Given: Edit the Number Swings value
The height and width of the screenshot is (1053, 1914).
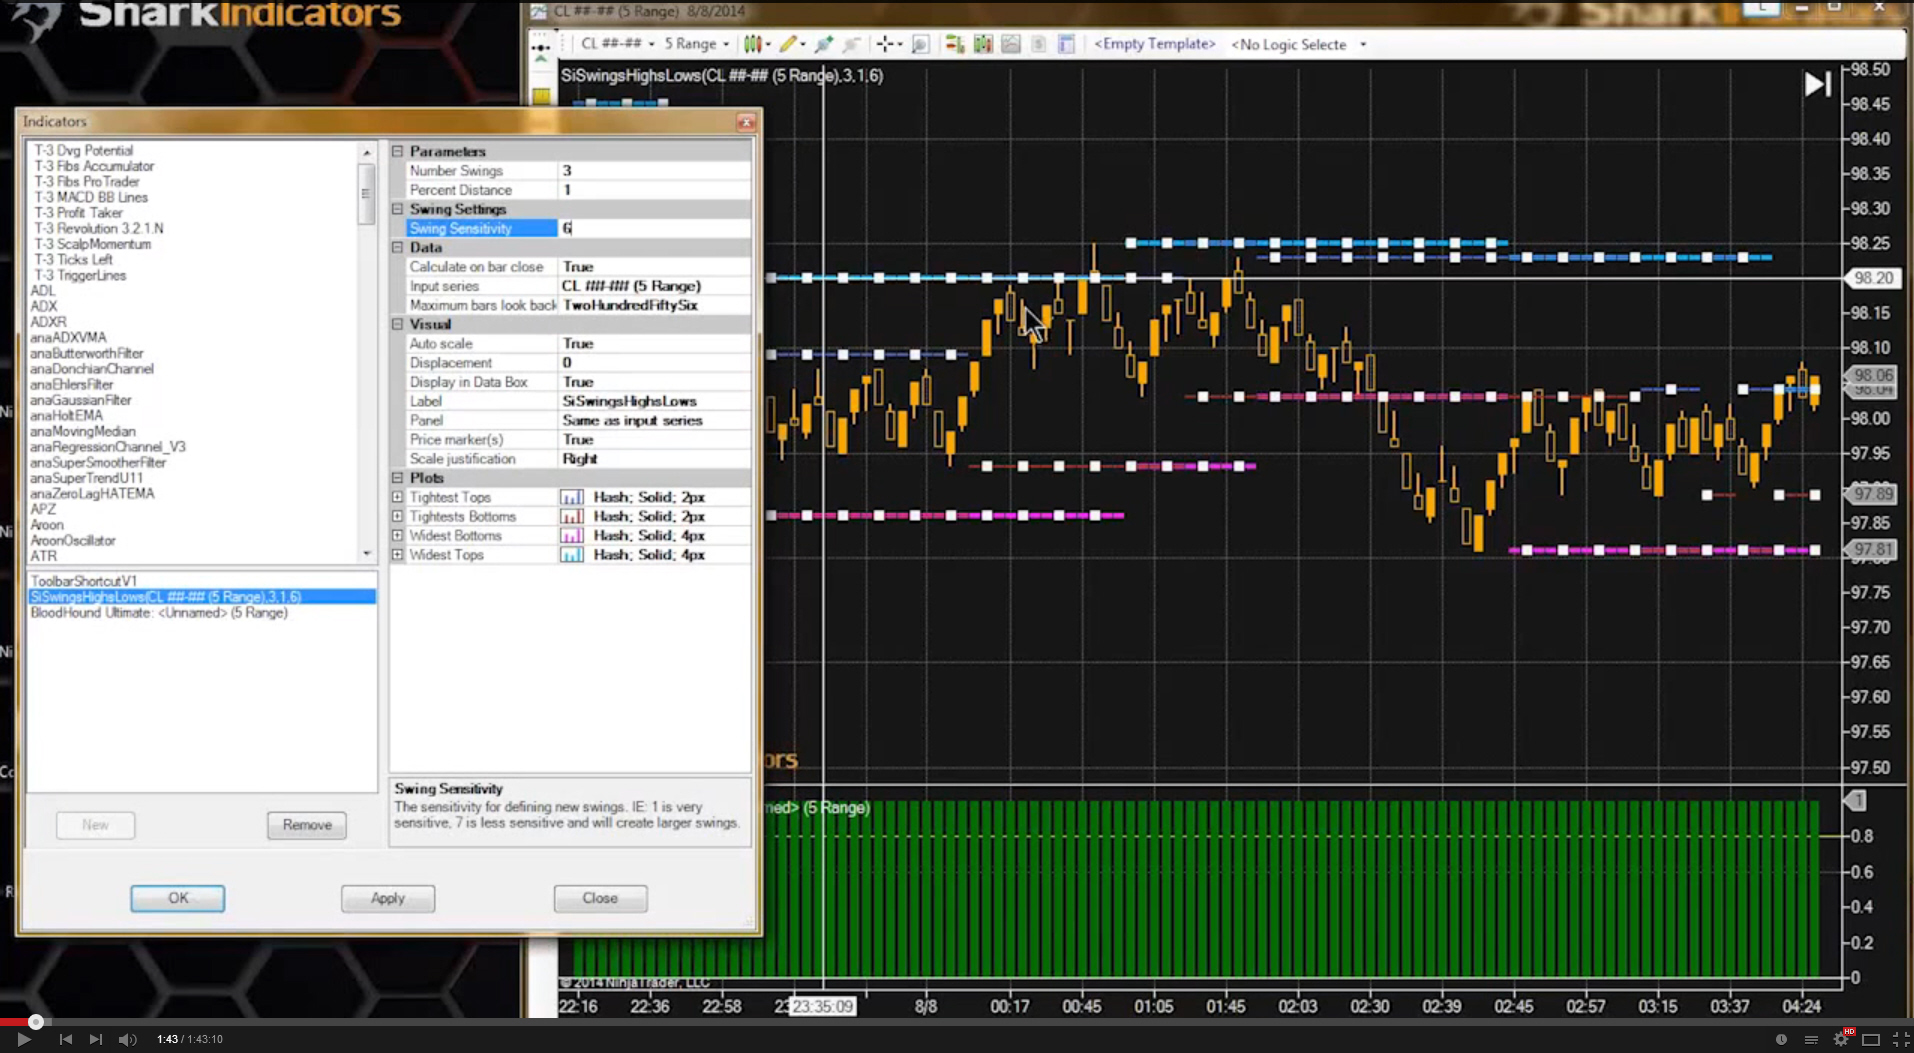Looking at the screenshot, I should pyautogui.click(x=654, y=170).
